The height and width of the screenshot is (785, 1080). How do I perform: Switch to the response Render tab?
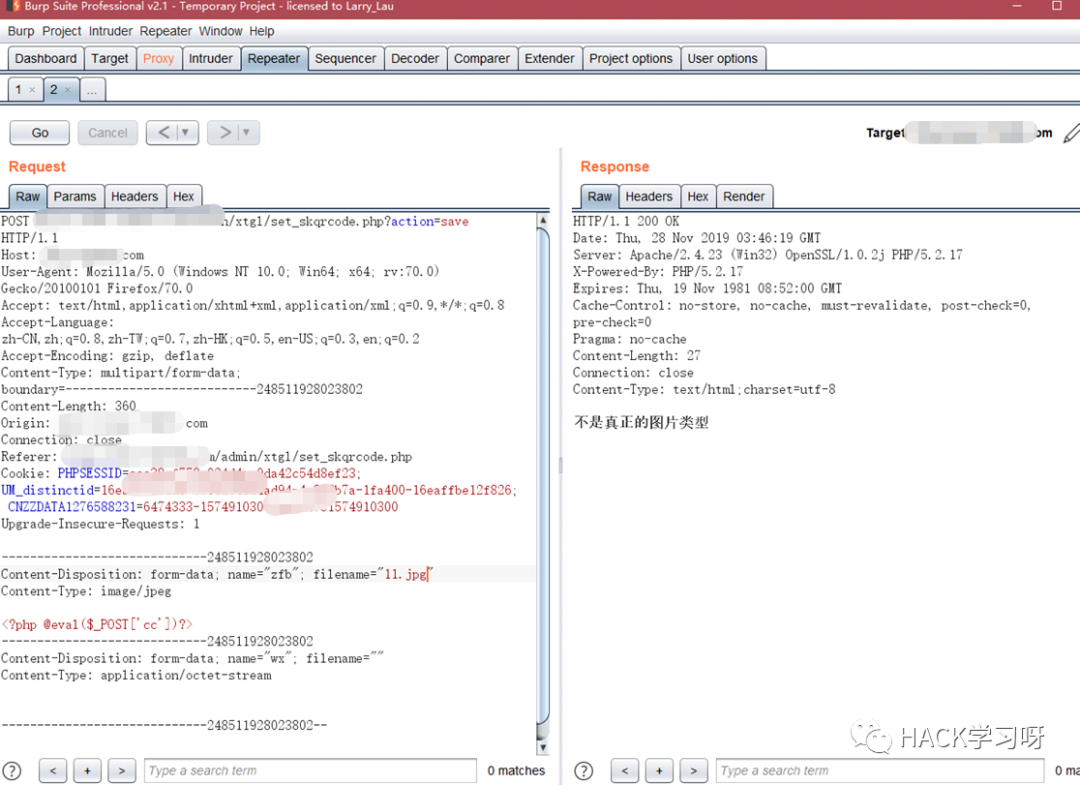[x=744, y=196]
